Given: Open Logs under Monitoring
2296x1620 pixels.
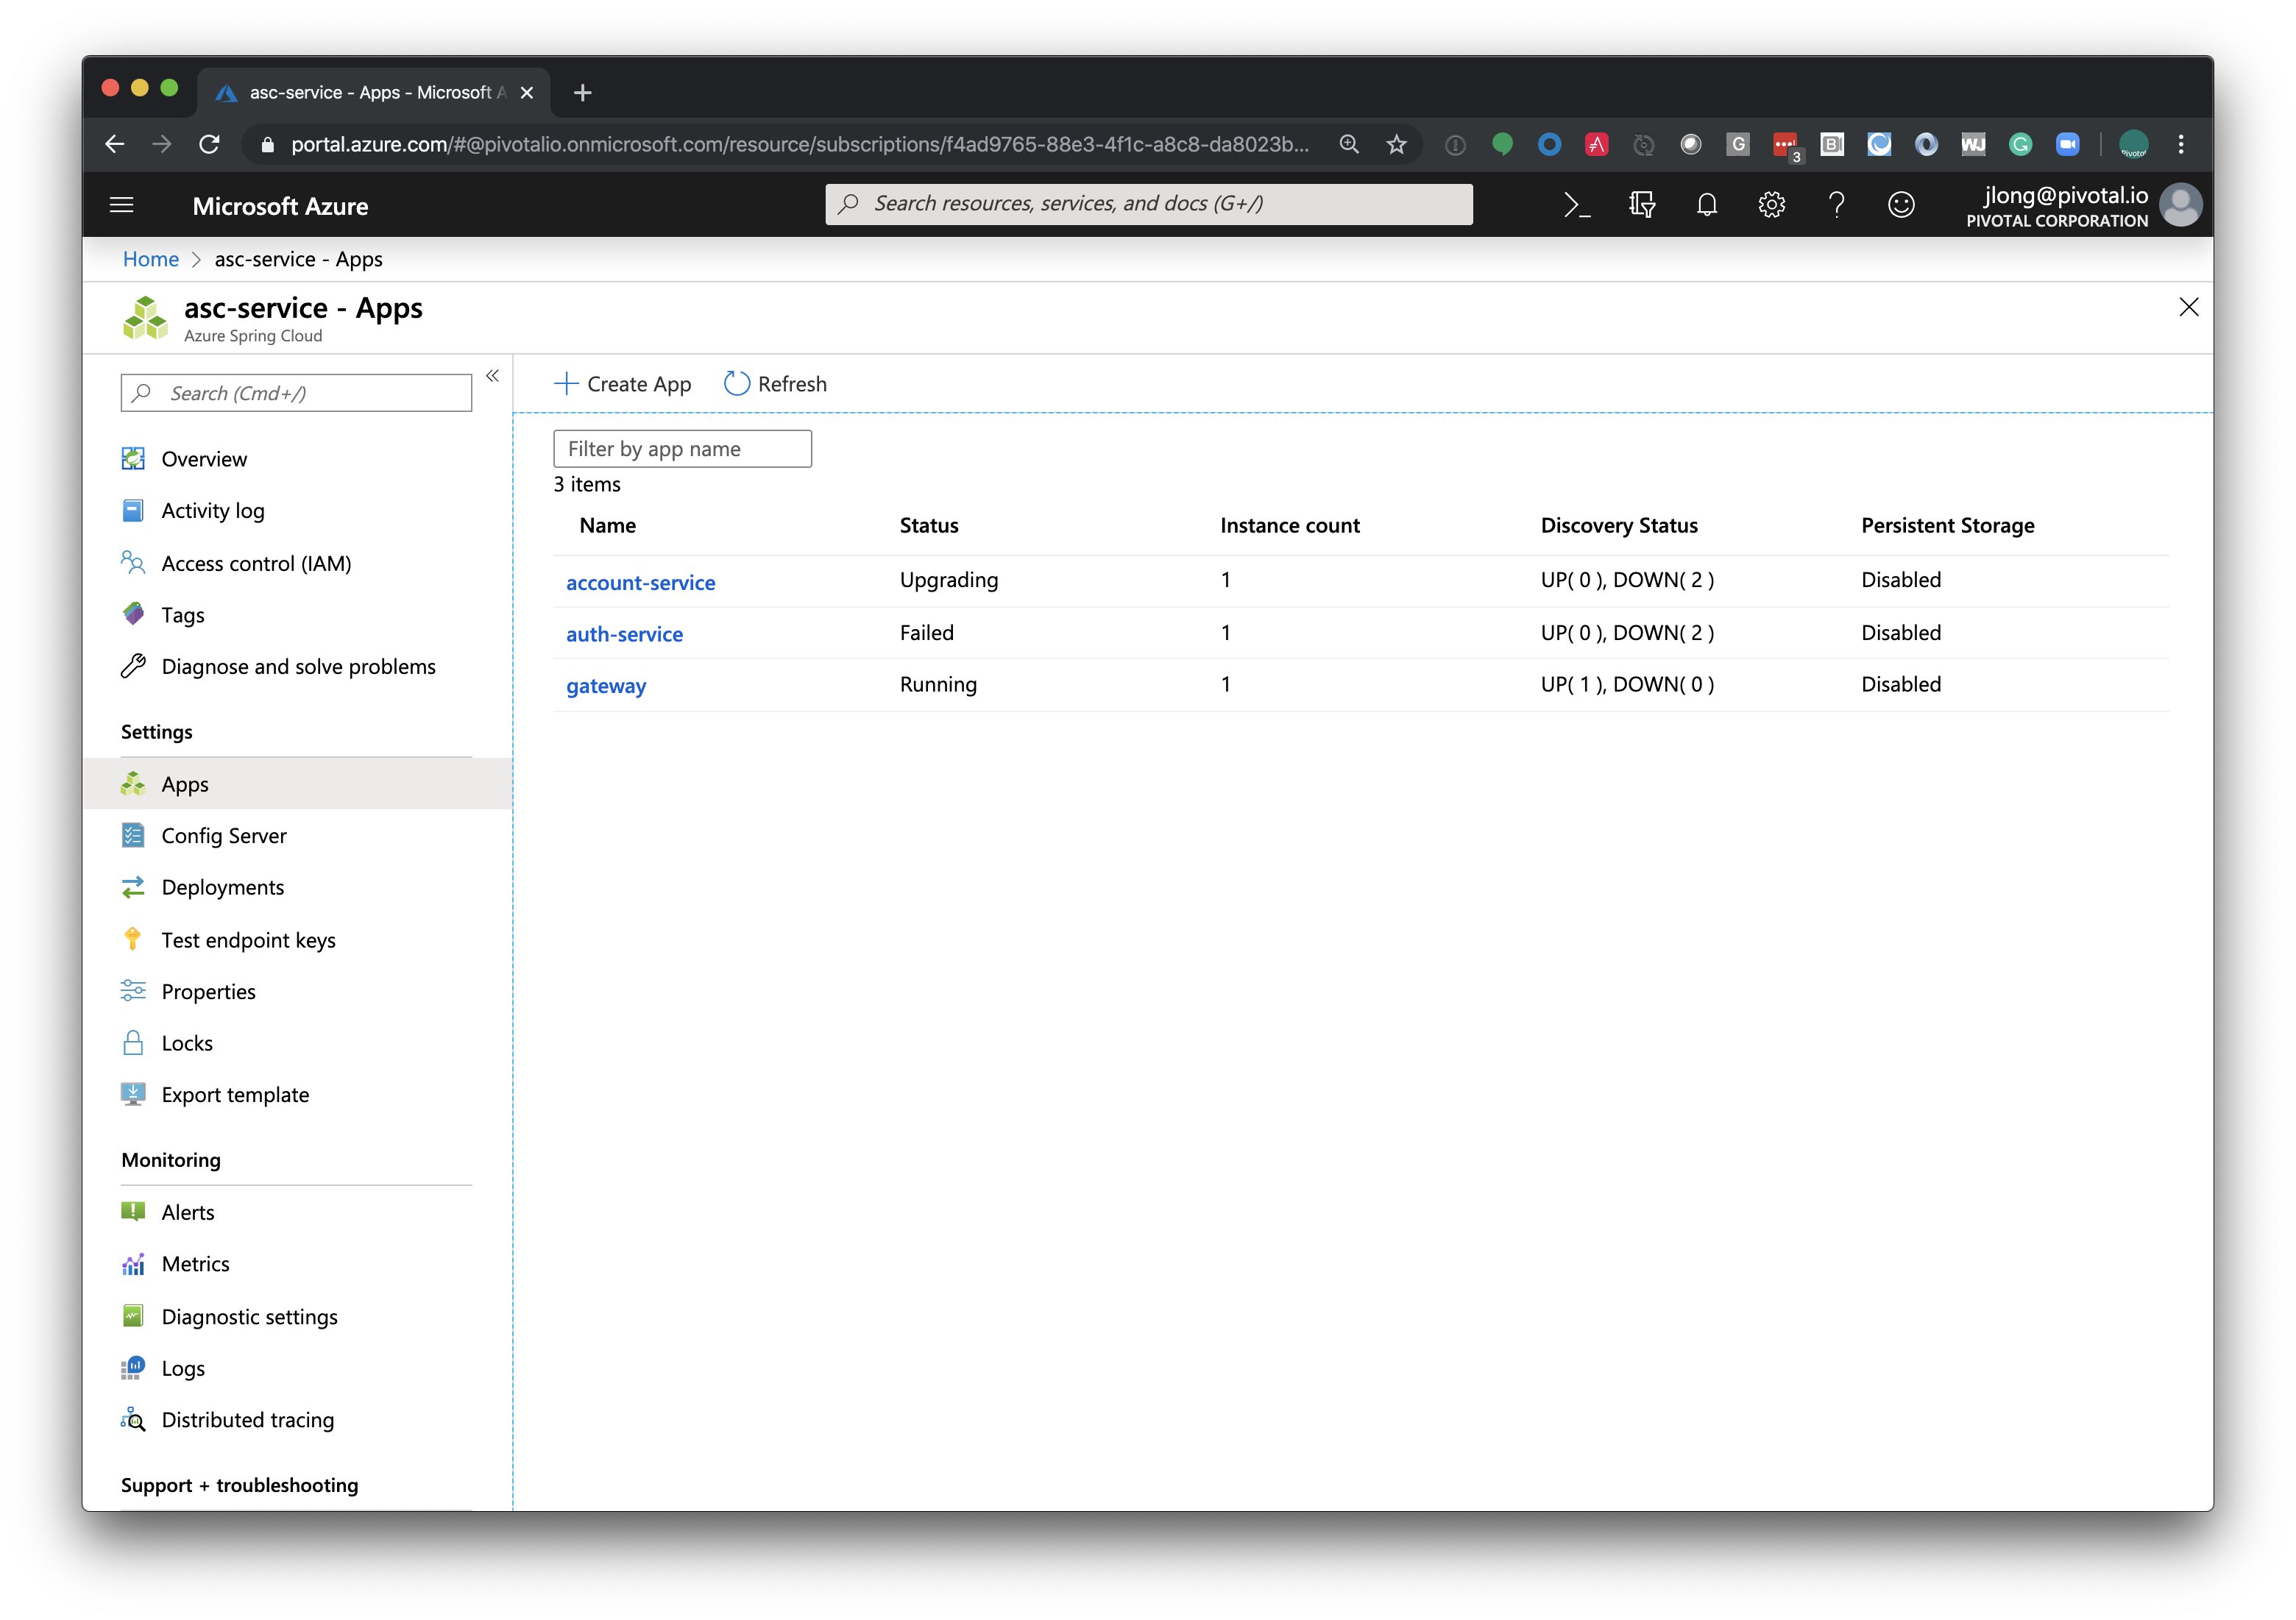Looking at the screenshot, I should click(x=183, y=1369).
